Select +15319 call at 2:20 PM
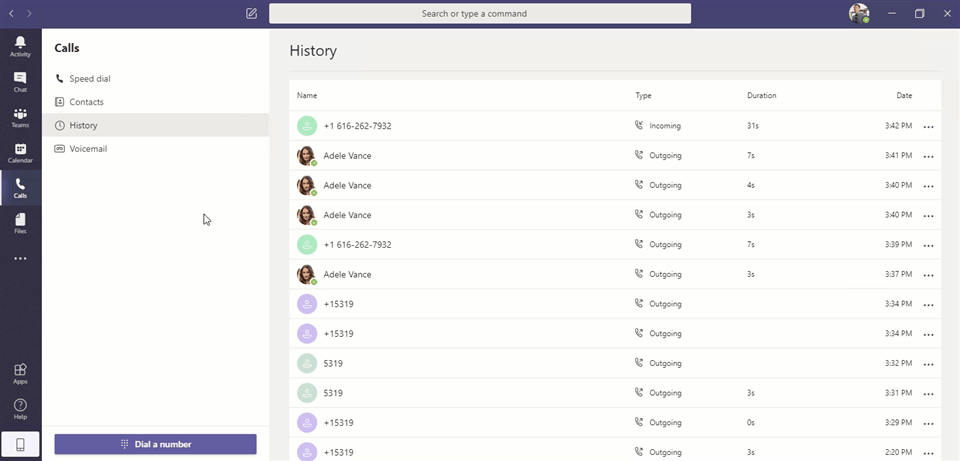This screenshot has width=960, height=461. (615, 450)
